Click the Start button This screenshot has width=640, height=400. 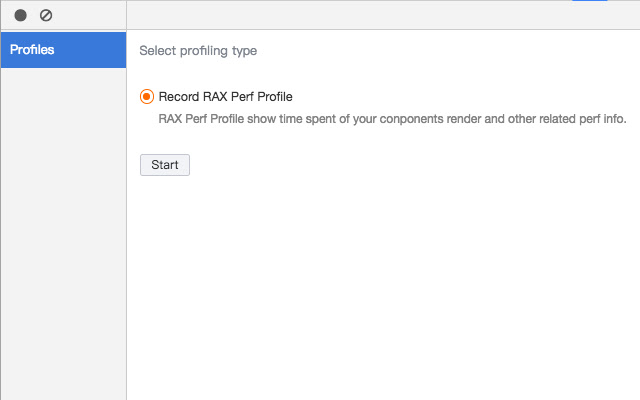[165, 165]
